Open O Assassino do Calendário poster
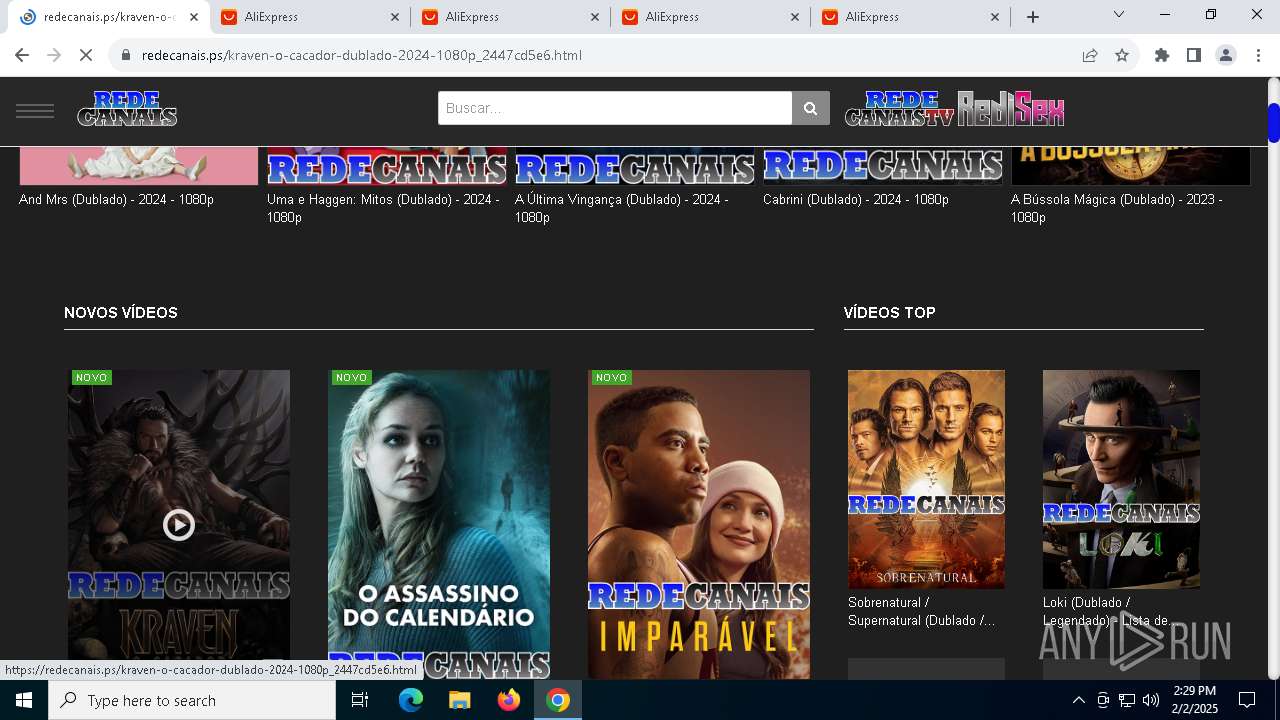 439,525
